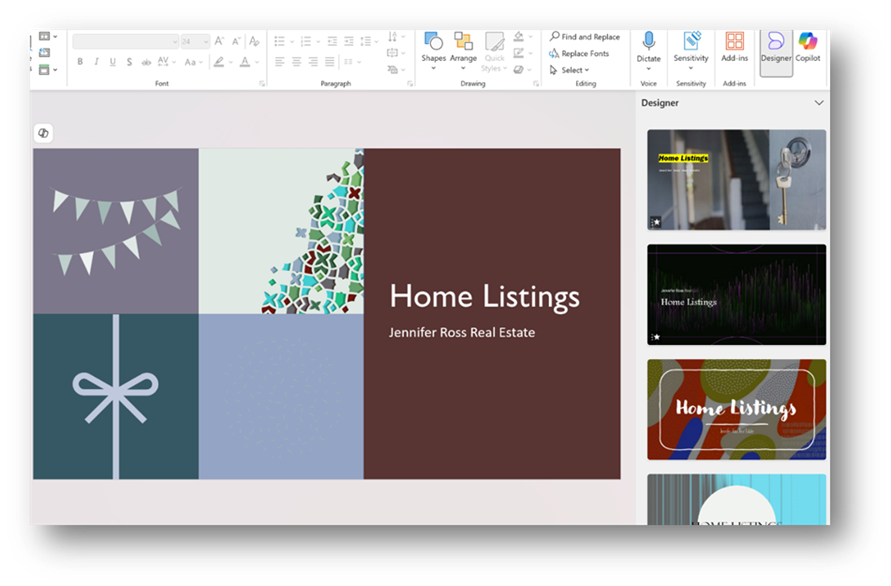Convert to SmartArt icon
891x586 pixels.
coord(395,69)
